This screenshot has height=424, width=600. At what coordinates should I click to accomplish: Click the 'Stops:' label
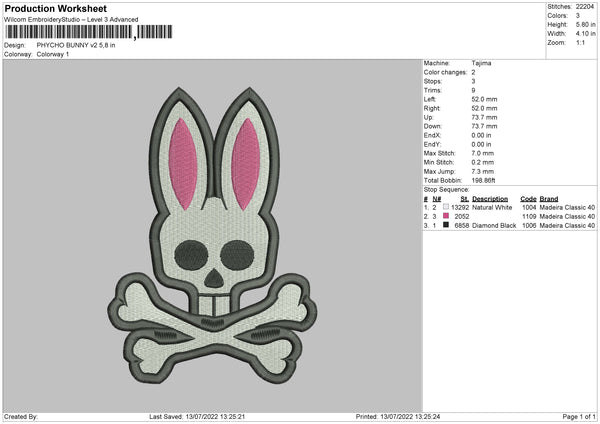[x=432, y=81]
